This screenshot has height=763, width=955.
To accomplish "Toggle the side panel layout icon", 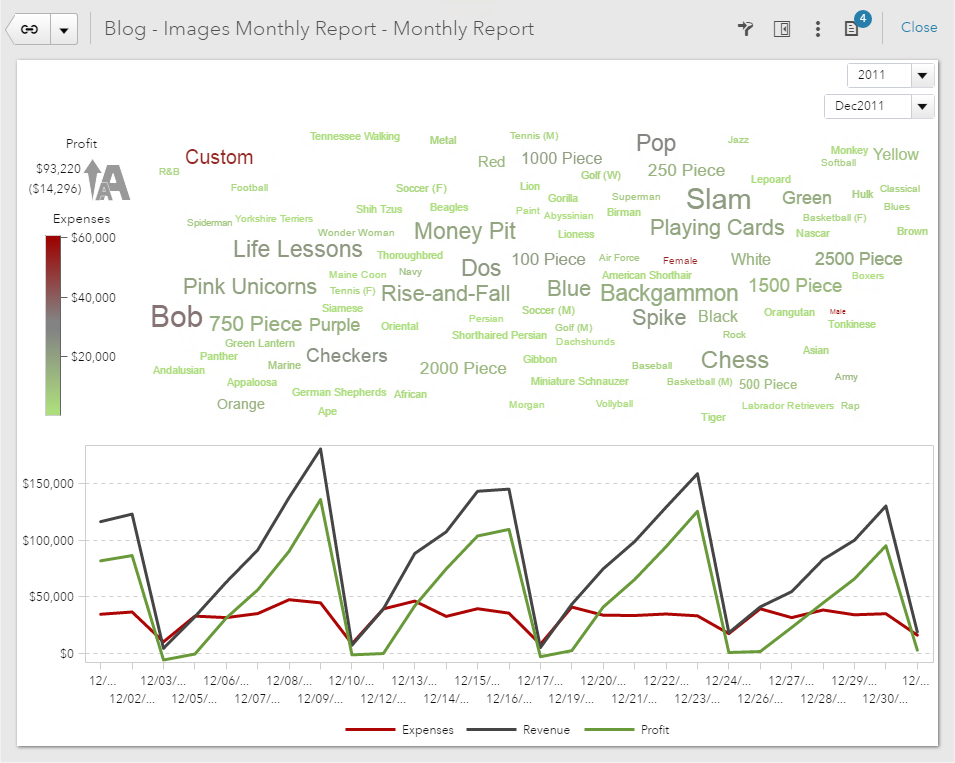I will (782, 29).
